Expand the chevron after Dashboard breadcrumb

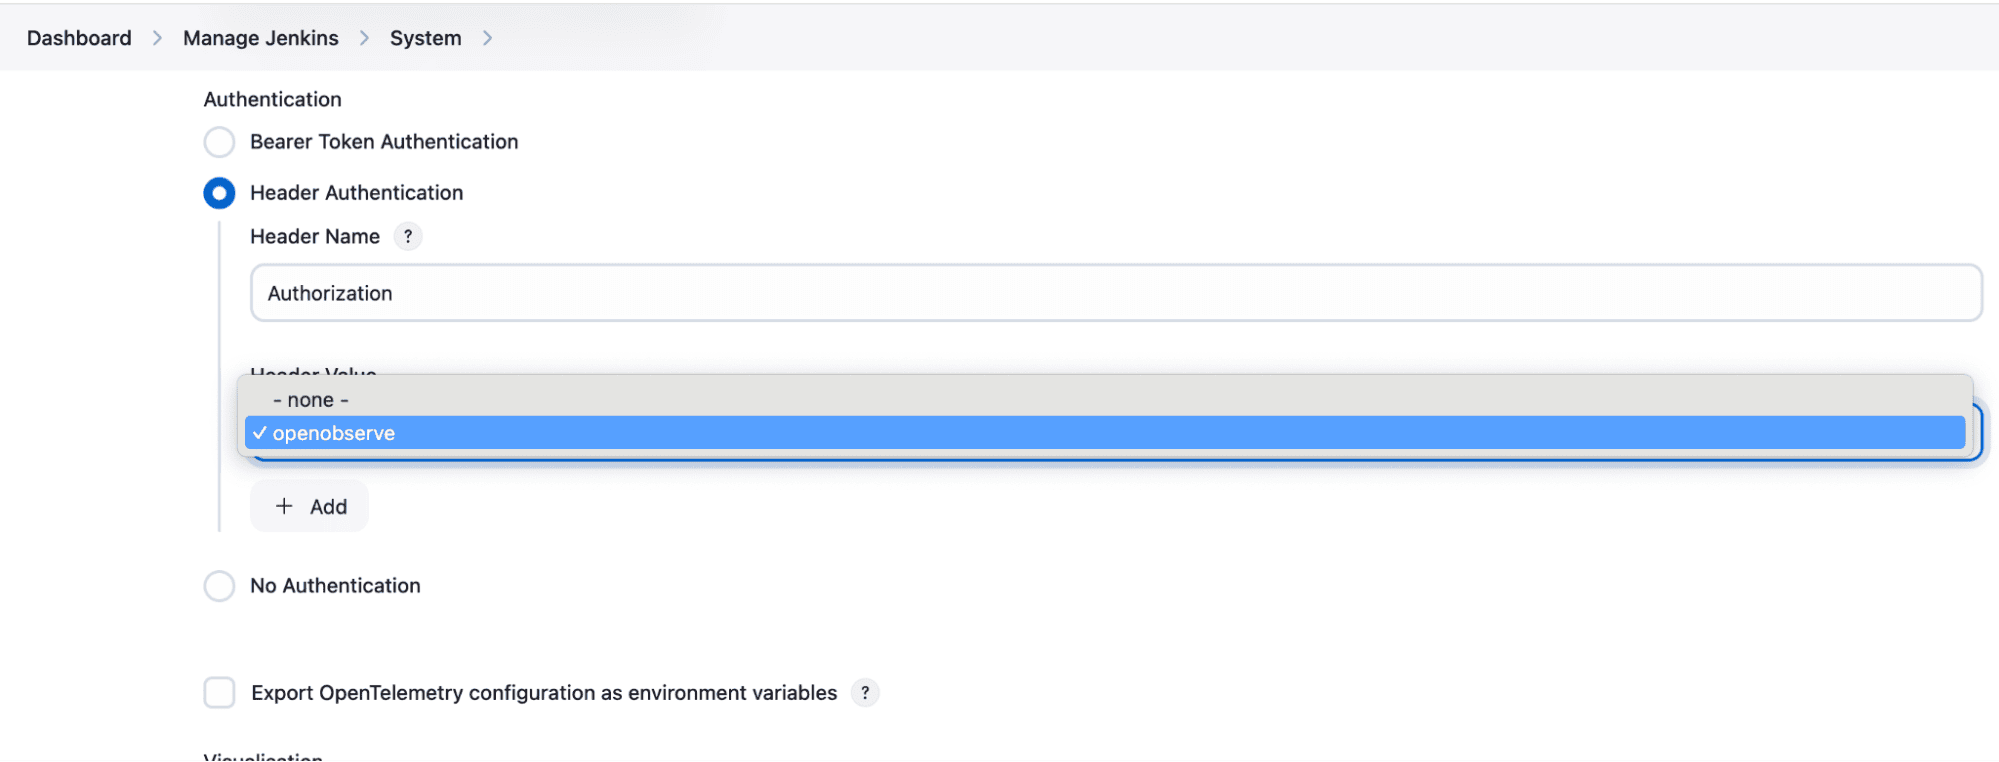[x=157, y=38]
